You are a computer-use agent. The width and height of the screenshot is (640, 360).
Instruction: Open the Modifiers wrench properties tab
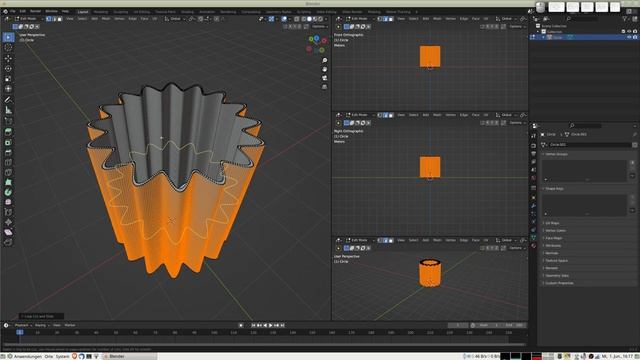(x=533, y=206)
